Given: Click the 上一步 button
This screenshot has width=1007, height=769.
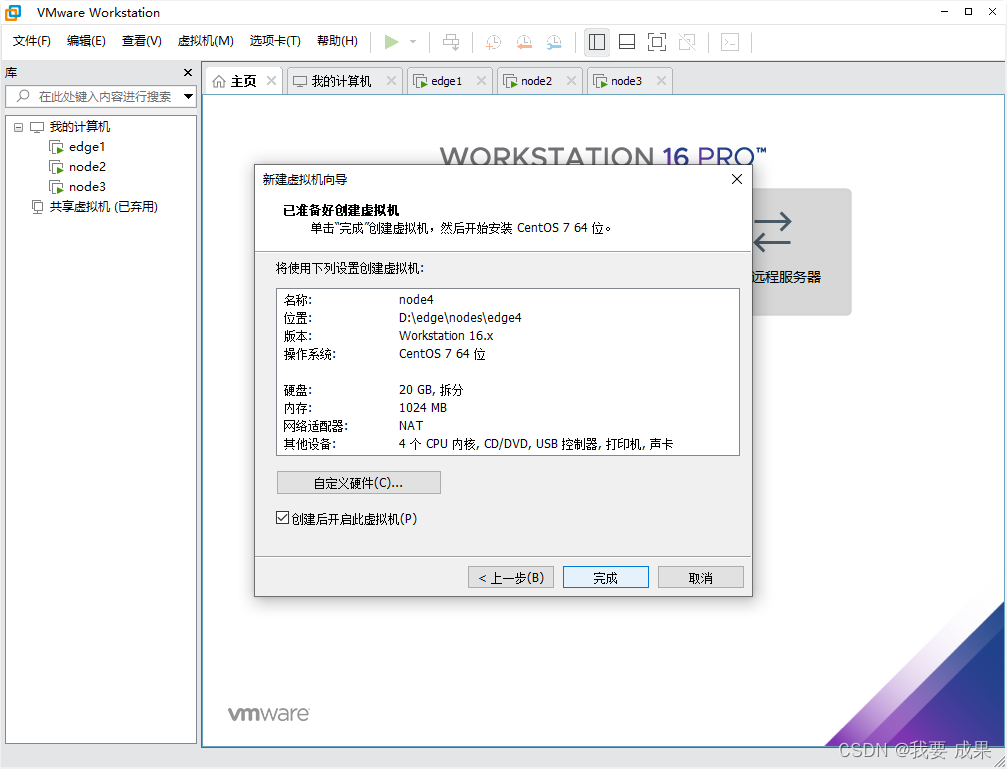Looking at the screenshot, I should tap(510, 576).
